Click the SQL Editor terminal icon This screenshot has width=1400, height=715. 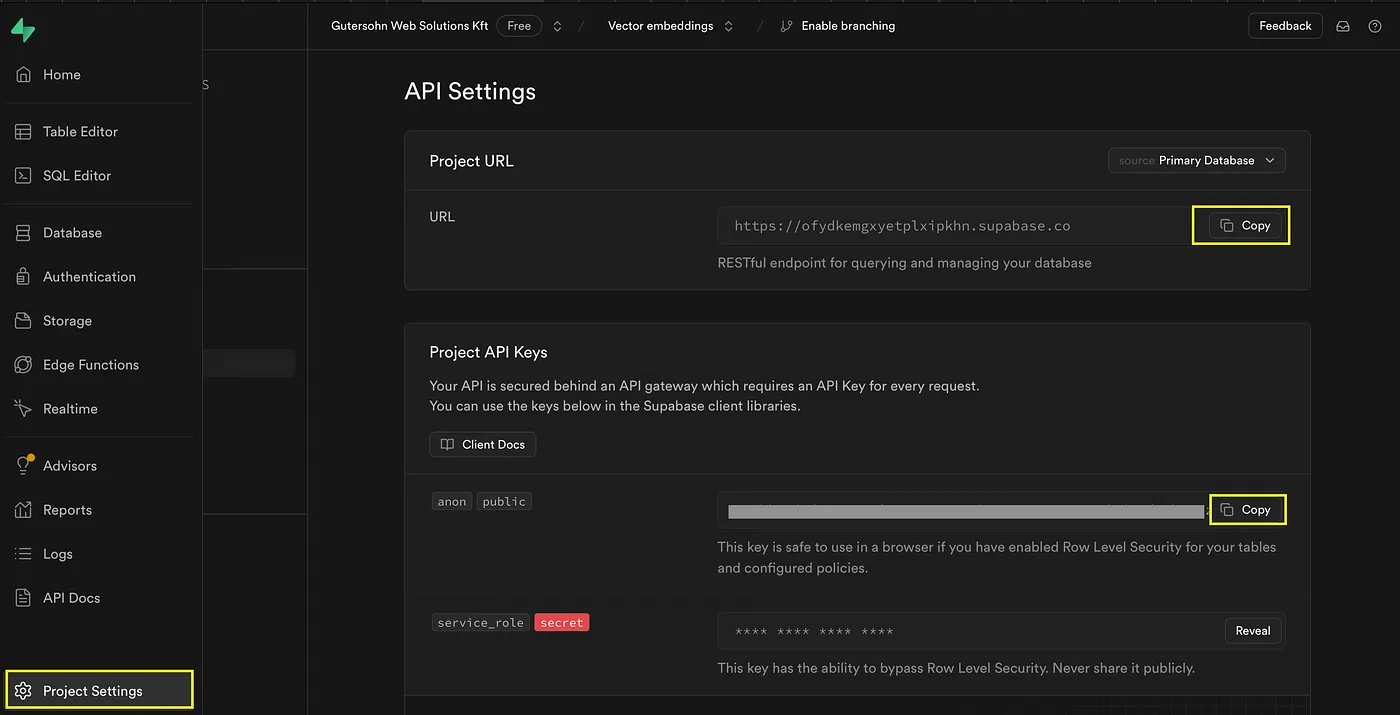coord(24,176)
